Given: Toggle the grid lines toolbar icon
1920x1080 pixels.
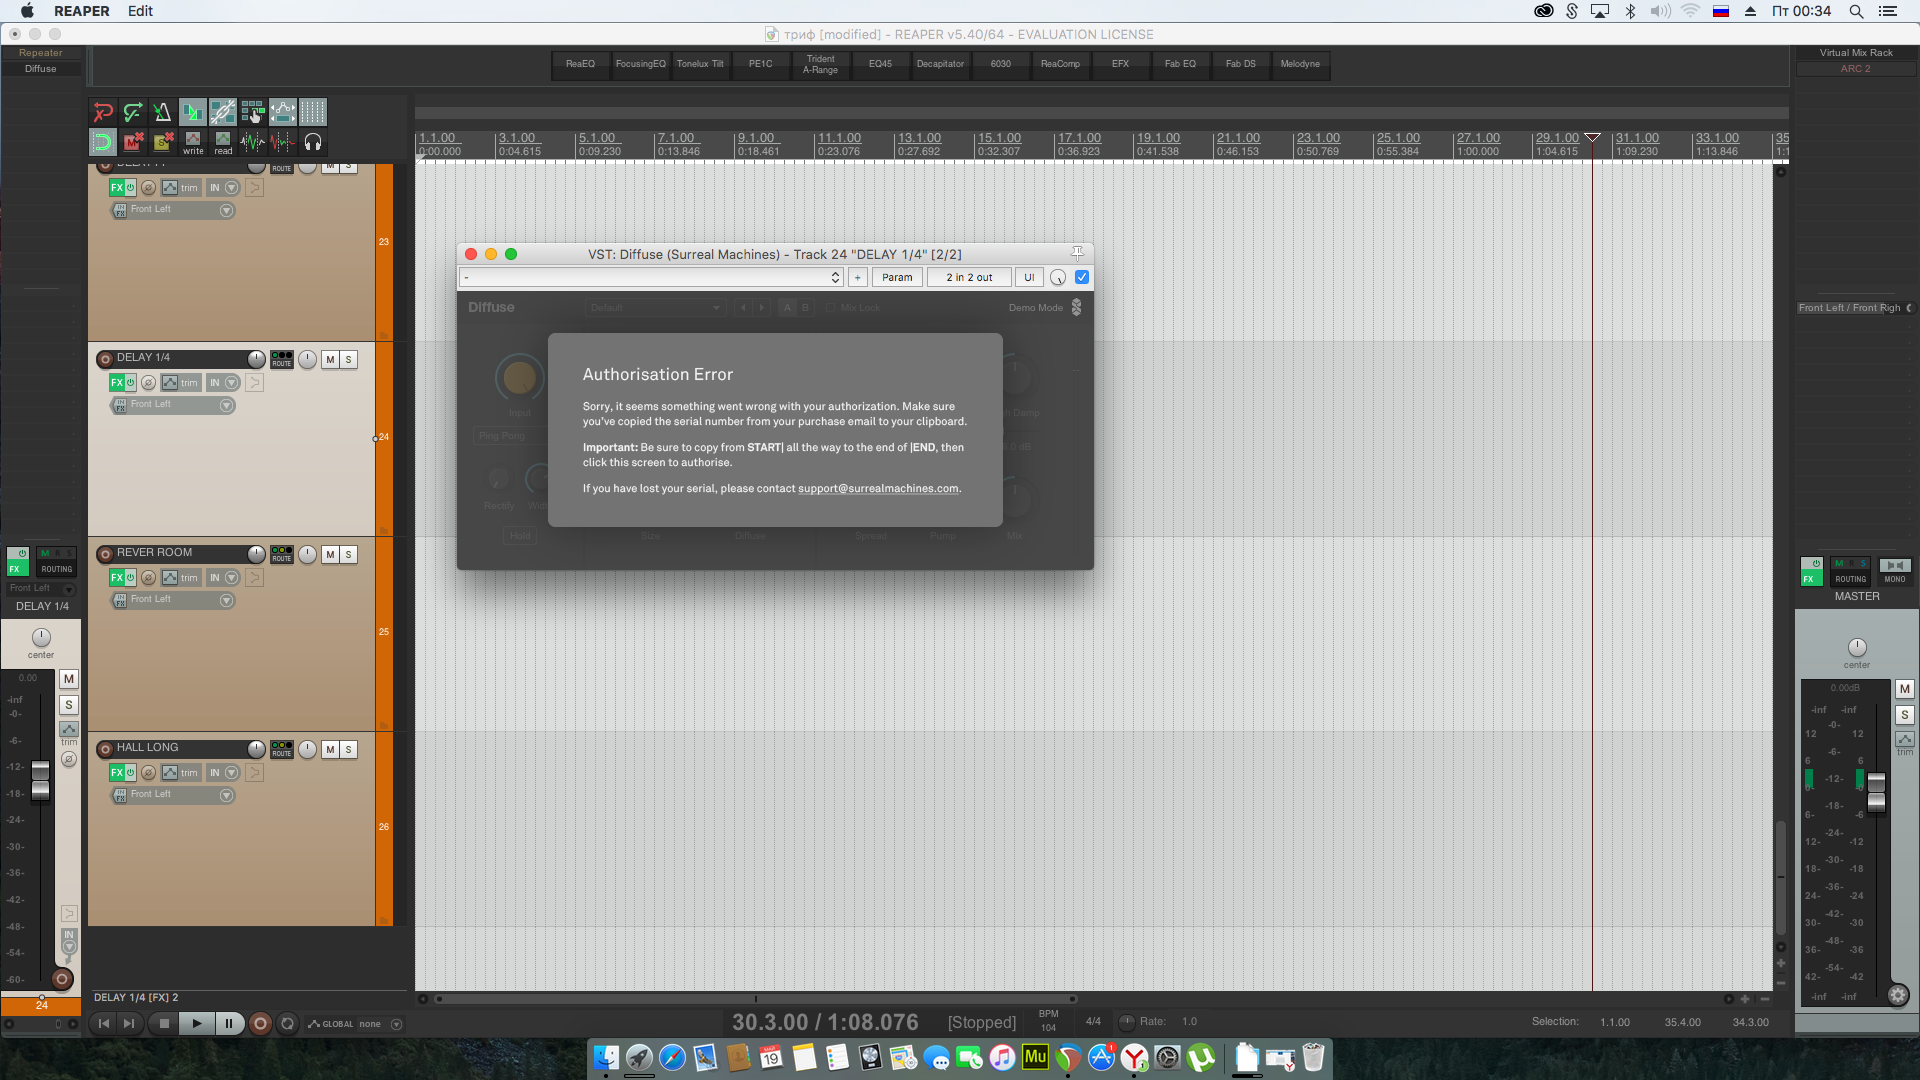Looking at the screenshot, I should click(x=313, y=112).
